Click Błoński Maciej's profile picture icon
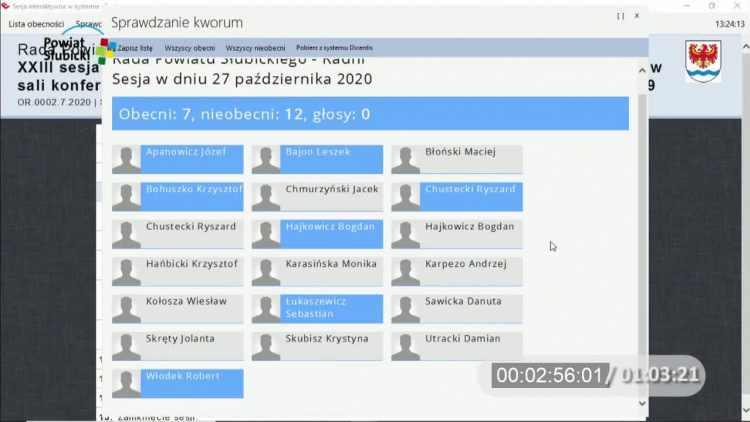 click(405, 160)
